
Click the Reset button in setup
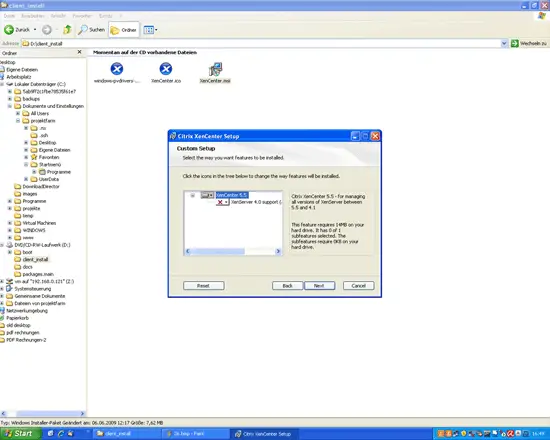coord(203,286)
